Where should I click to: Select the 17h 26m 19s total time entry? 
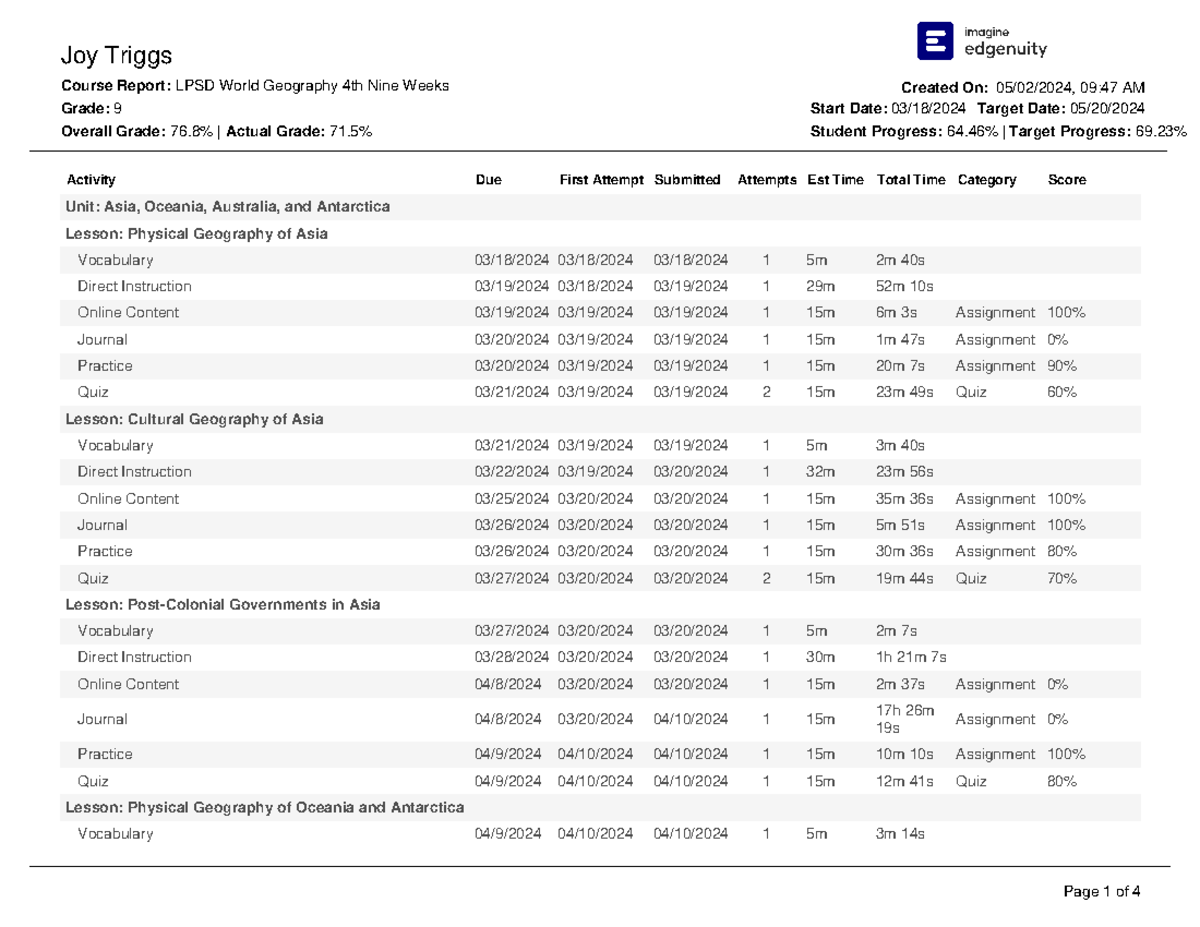[x=903, y=718]
